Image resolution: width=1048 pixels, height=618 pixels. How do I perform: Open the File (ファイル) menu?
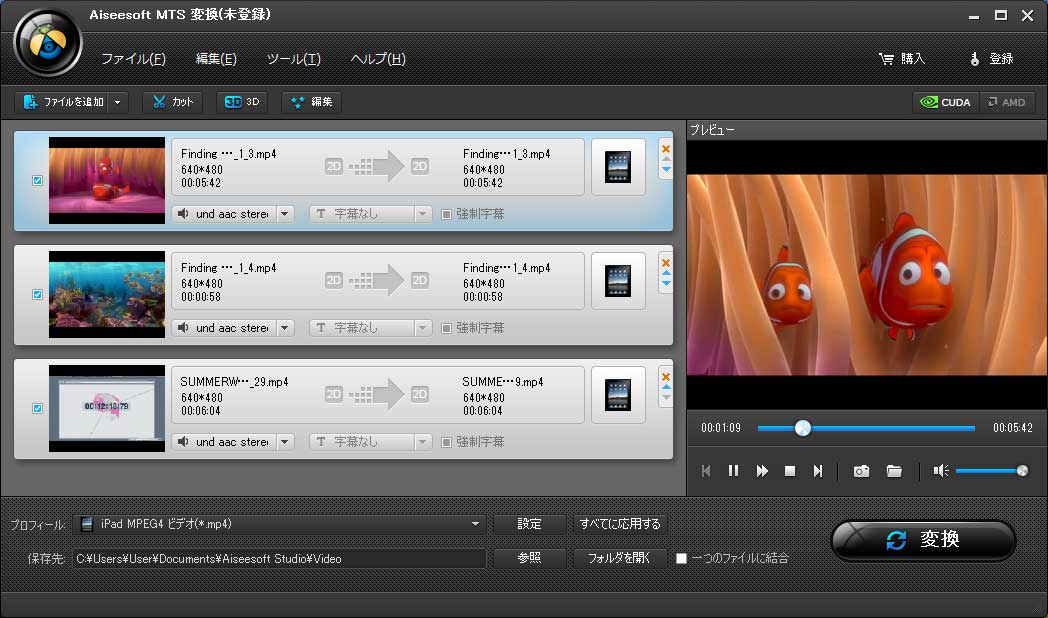point(133,59)
